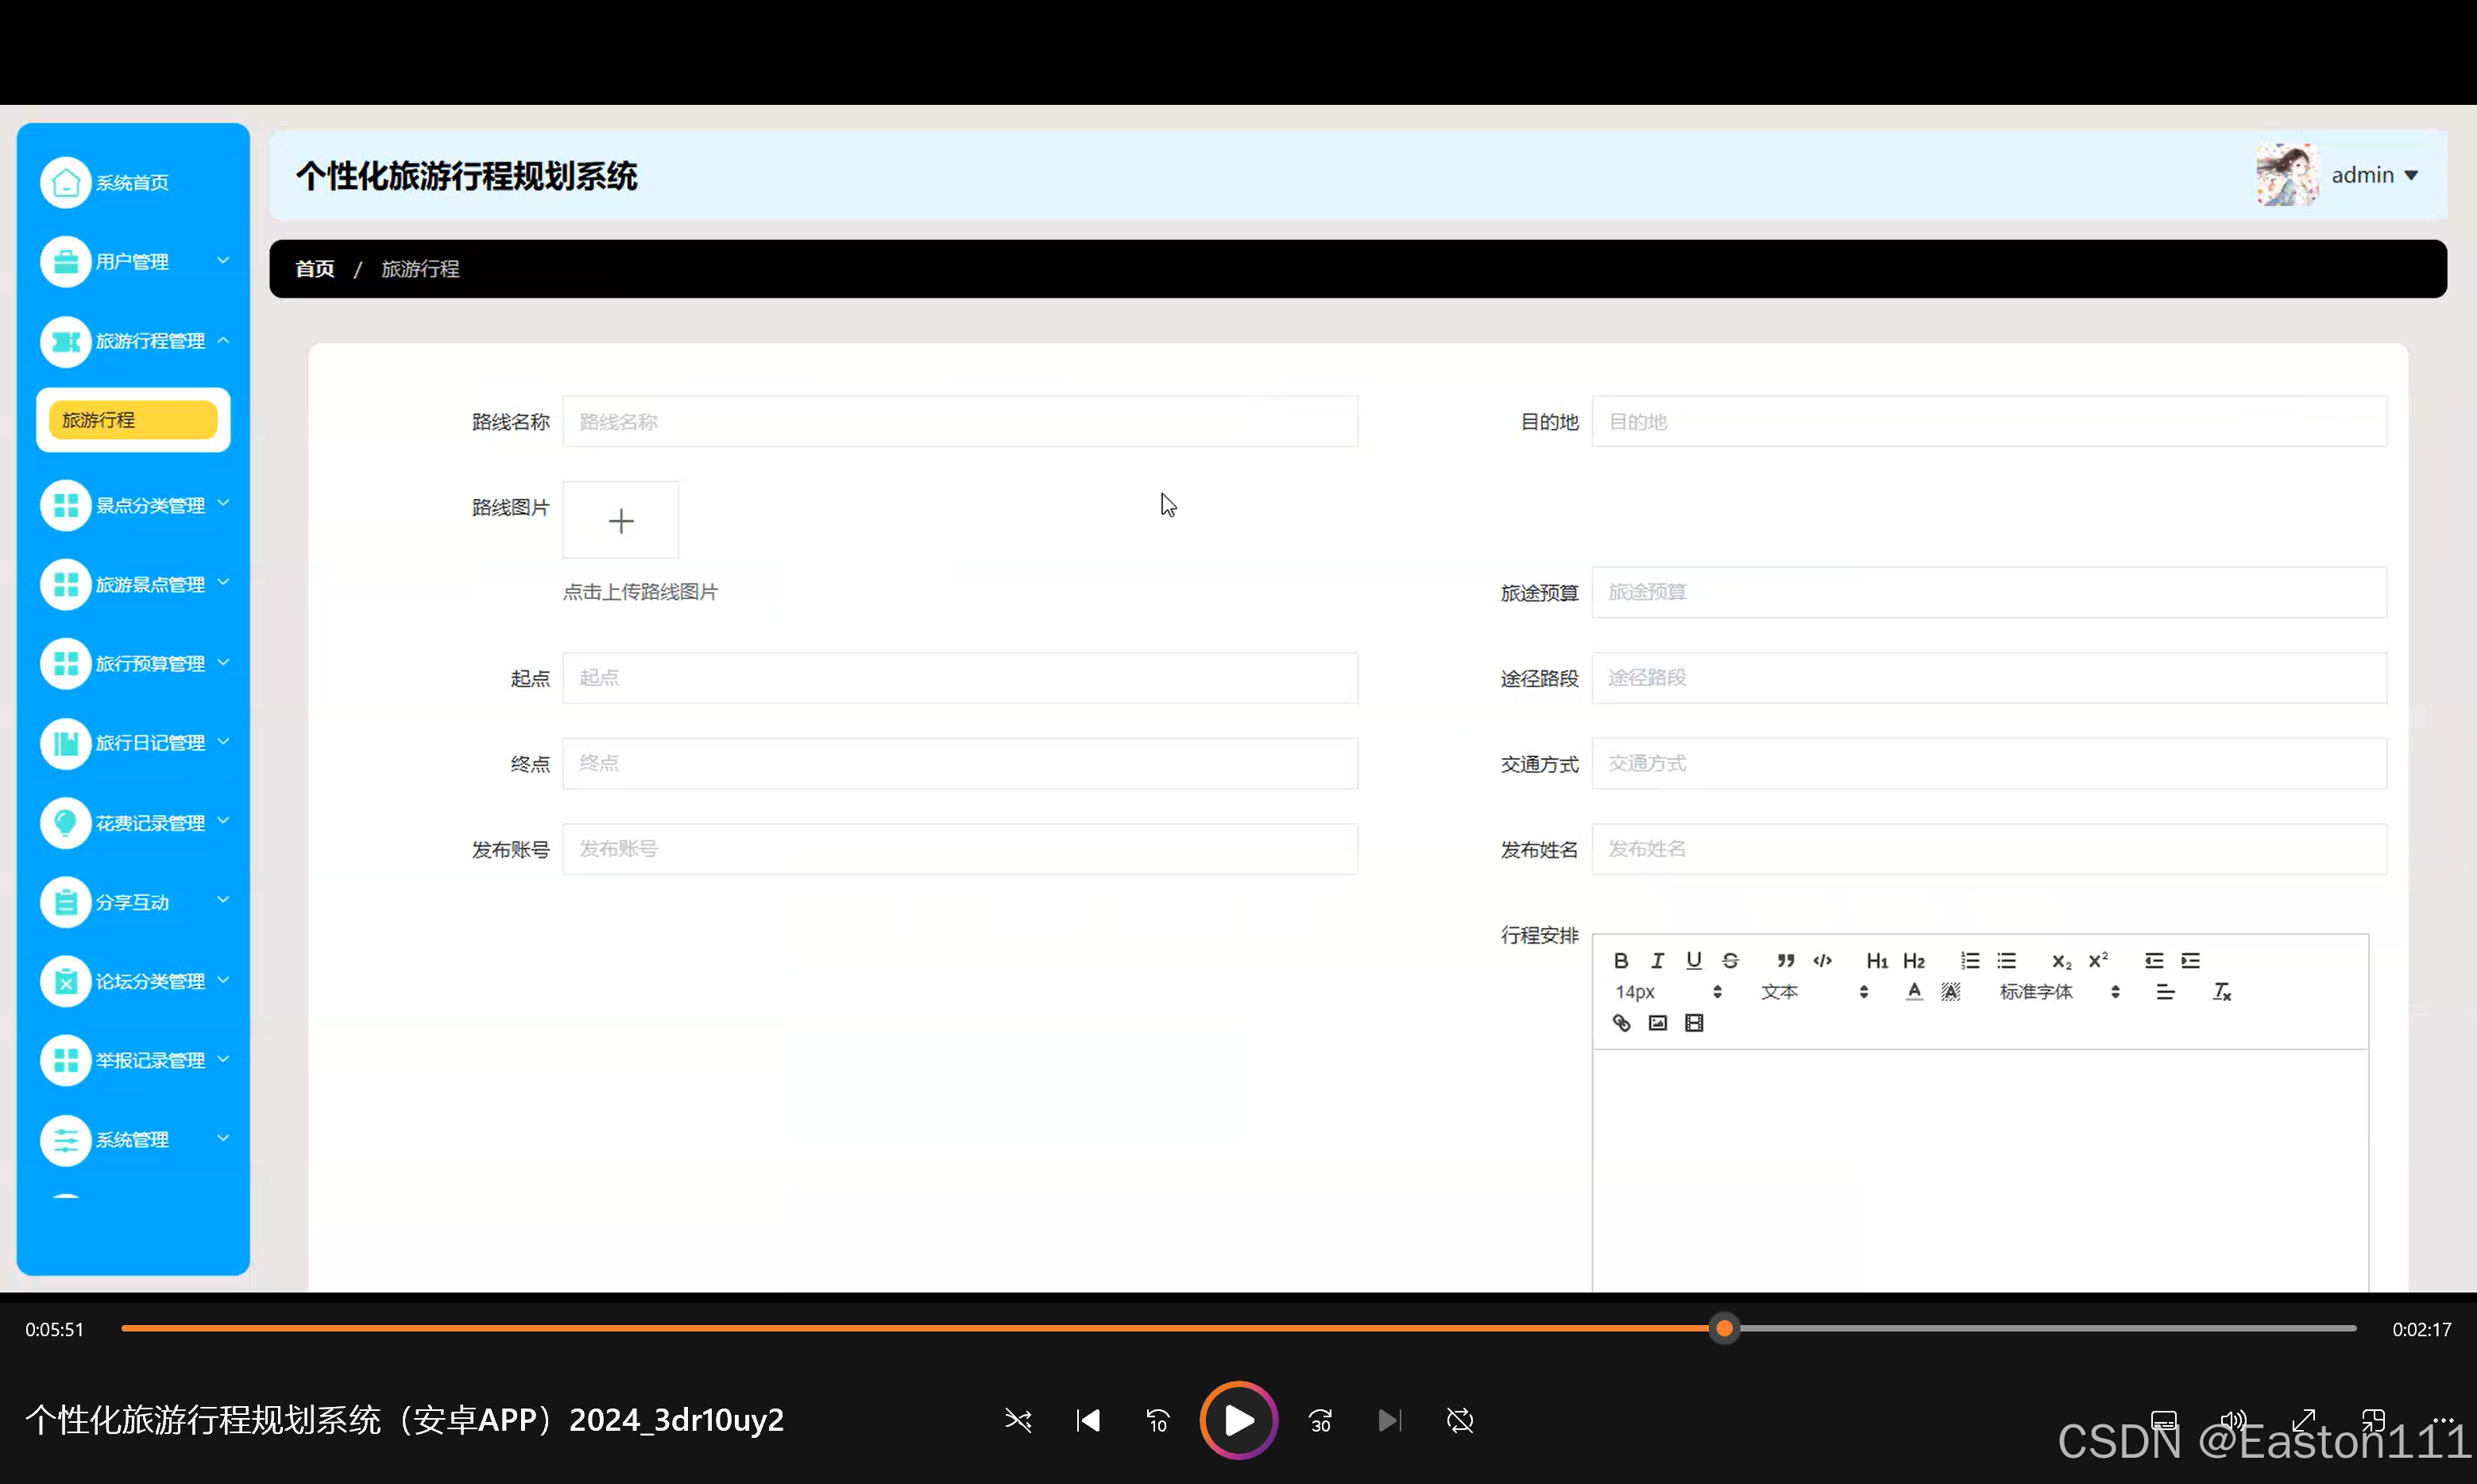This screenshot has width=2477, height=1484.
Task: Toggle shuffle in the media player
Action: [x=1018, y=1420]
